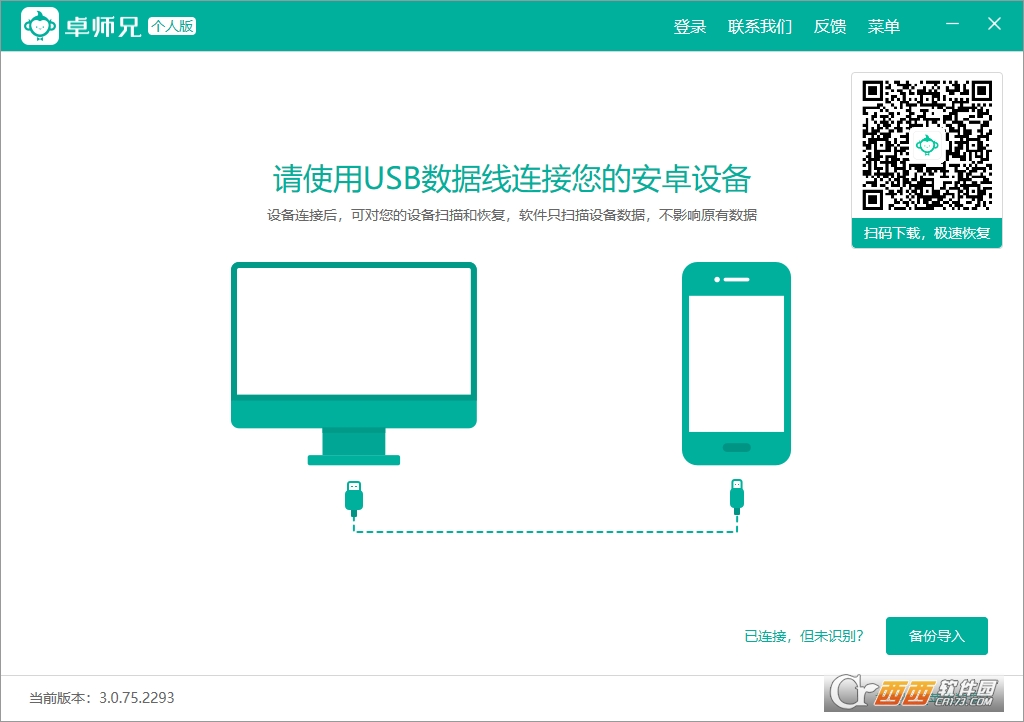The image size is (1024, 722).
Task: Click the 卓师兄 monkey logo icon
Action: 40,26
